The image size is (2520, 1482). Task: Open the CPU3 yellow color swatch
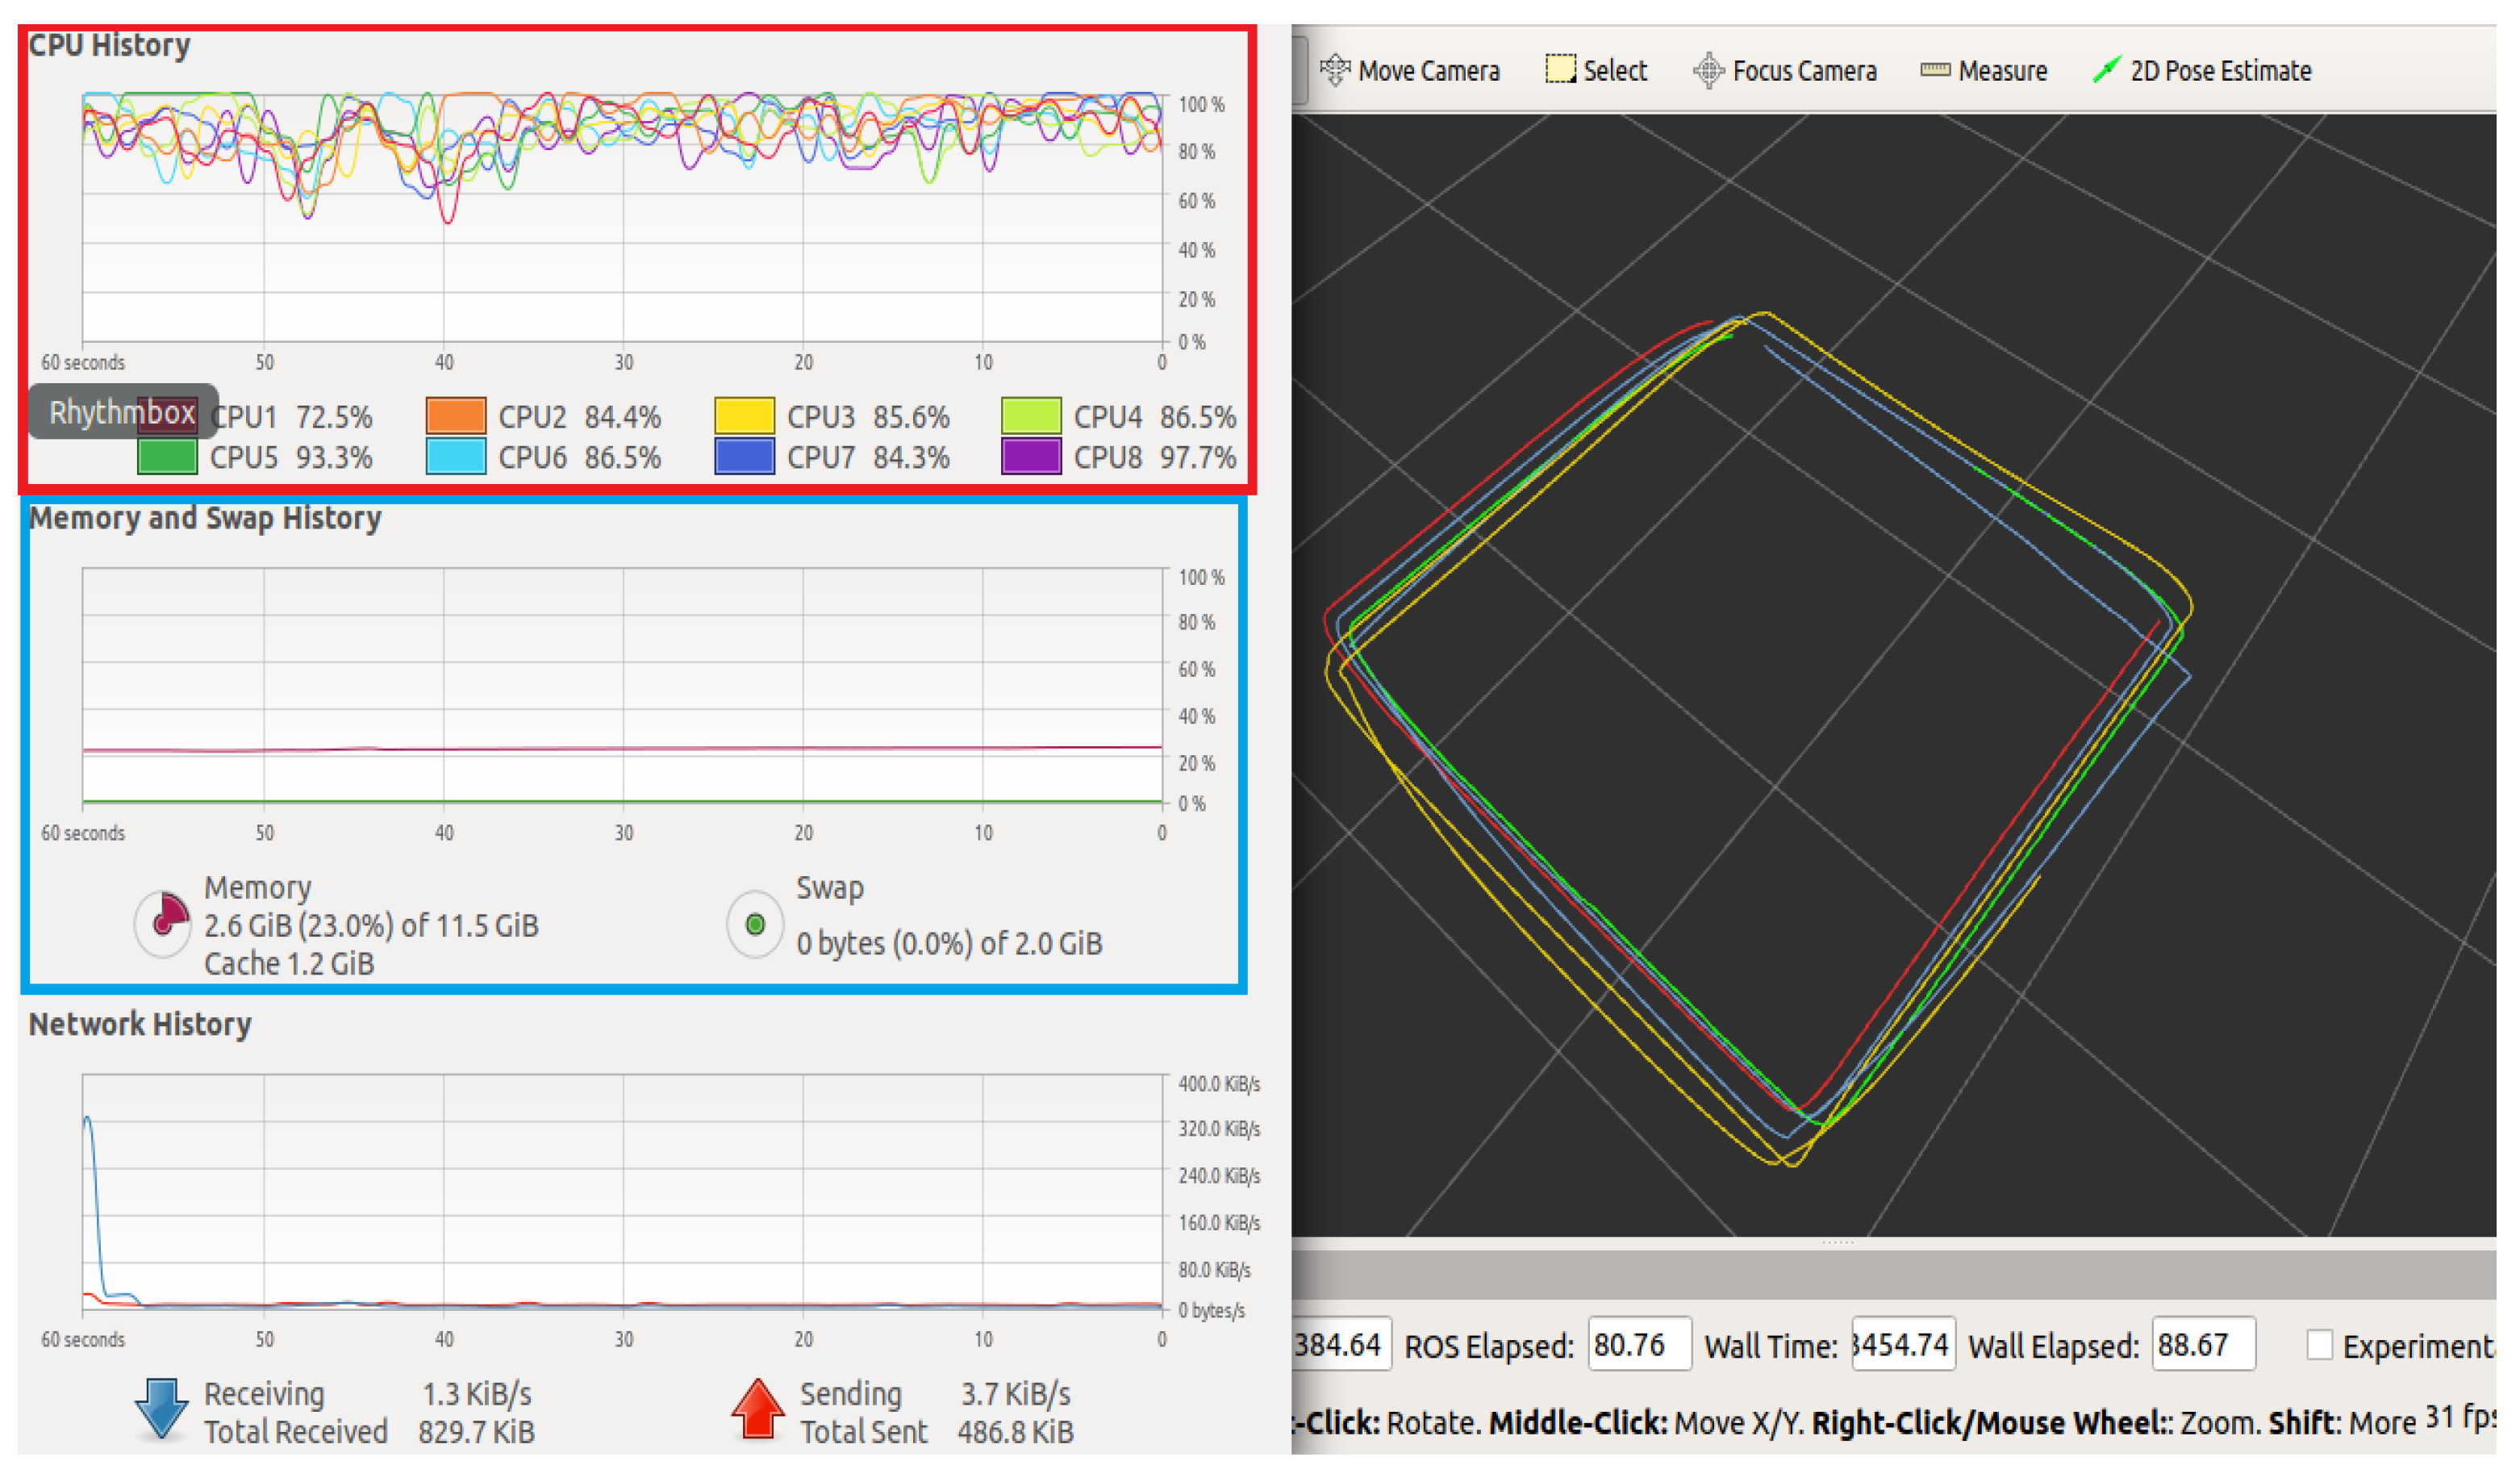744,416
